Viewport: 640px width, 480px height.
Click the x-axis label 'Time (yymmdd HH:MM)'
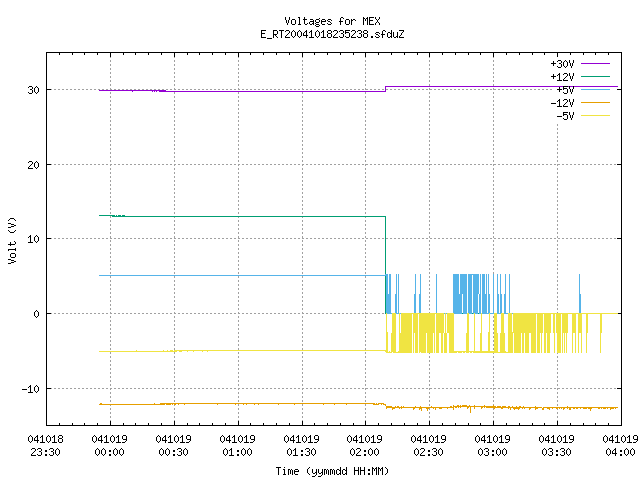point(332,471)
